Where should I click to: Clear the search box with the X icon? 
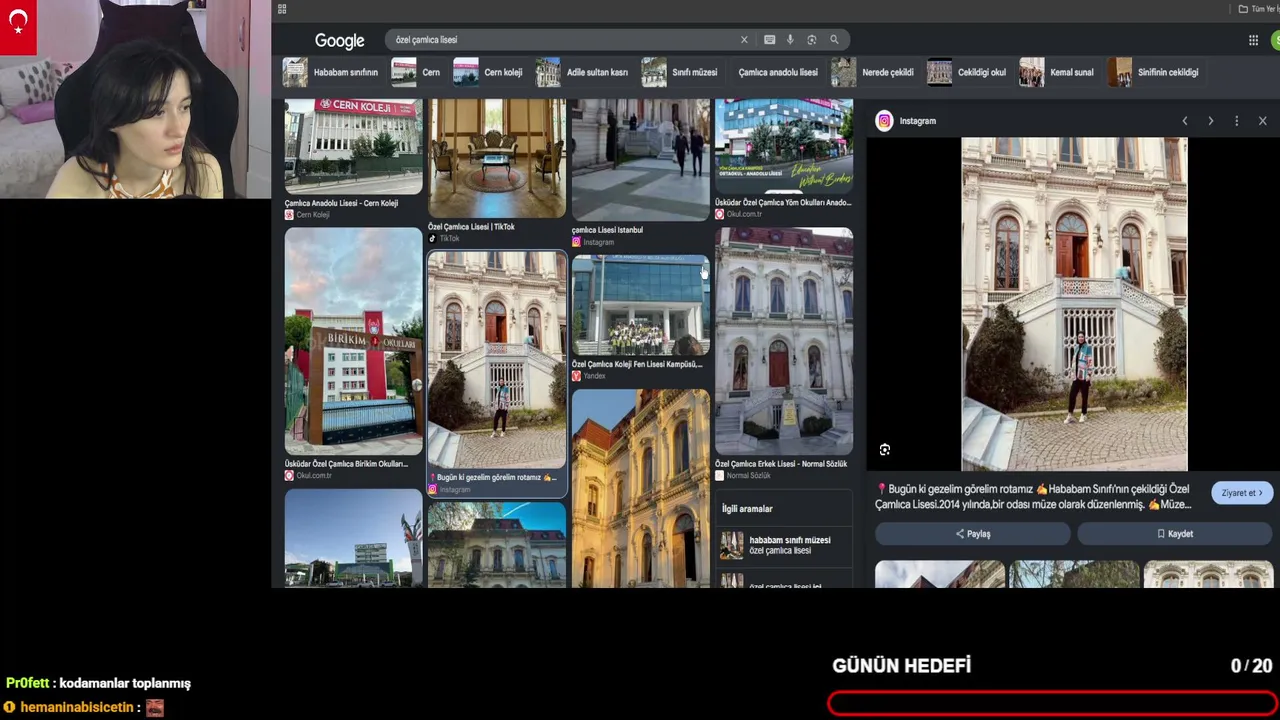click(x=744, y=40)
